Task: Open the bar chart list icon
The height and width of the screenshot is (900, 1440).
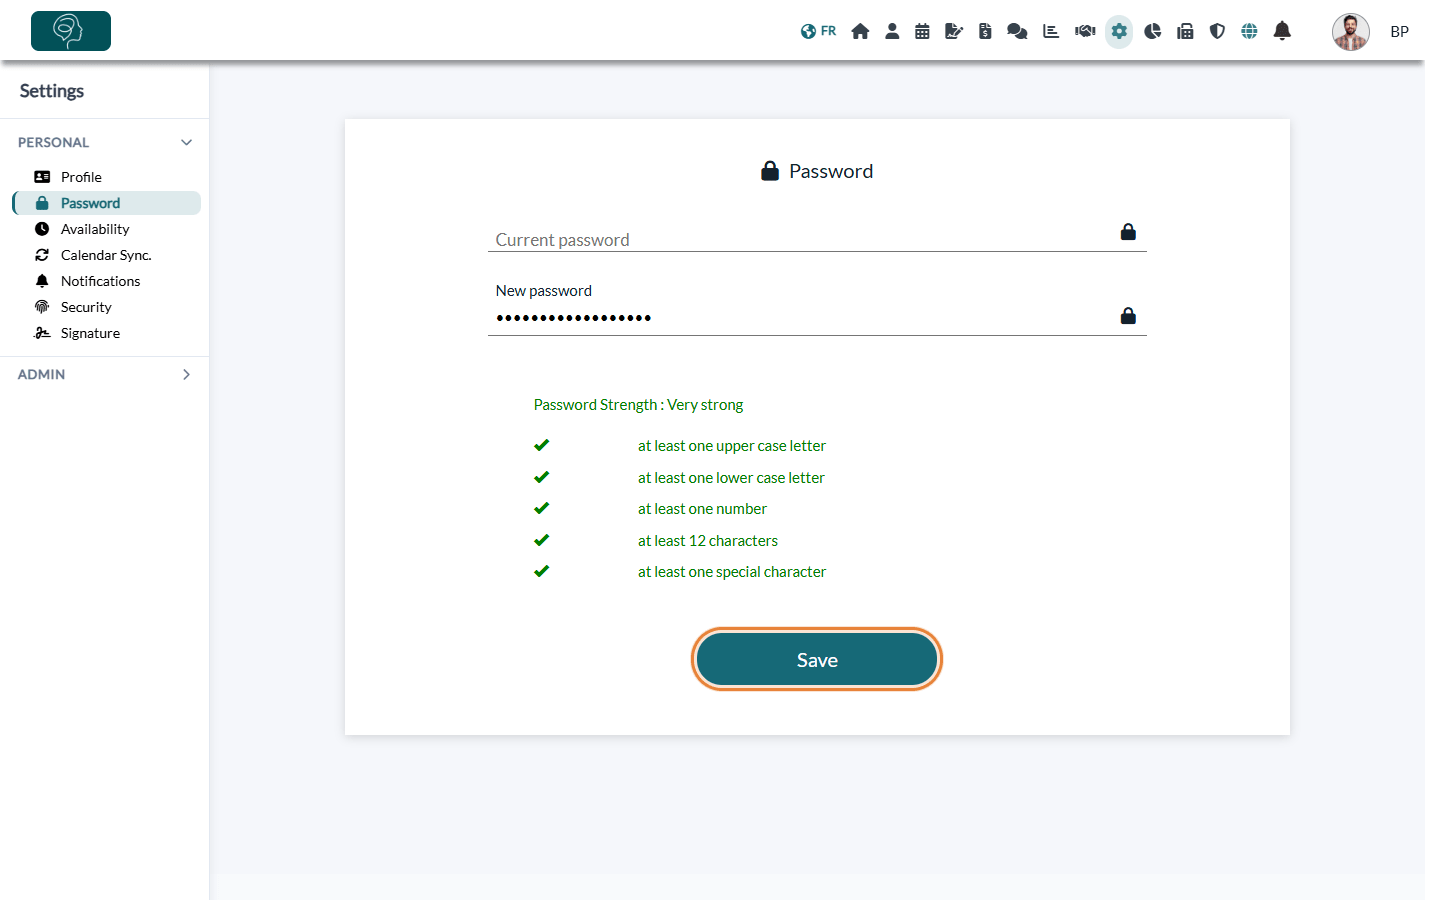Action: click(1051, 31)
